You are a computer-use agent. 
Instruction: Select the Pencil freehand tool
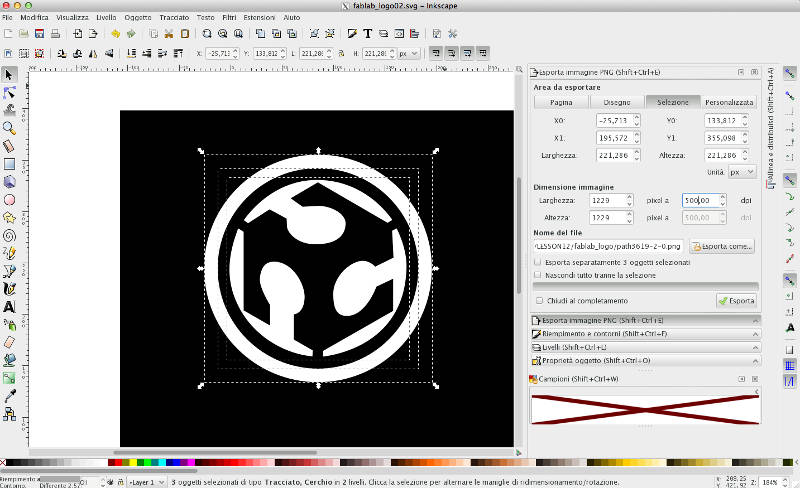point(9,253)
